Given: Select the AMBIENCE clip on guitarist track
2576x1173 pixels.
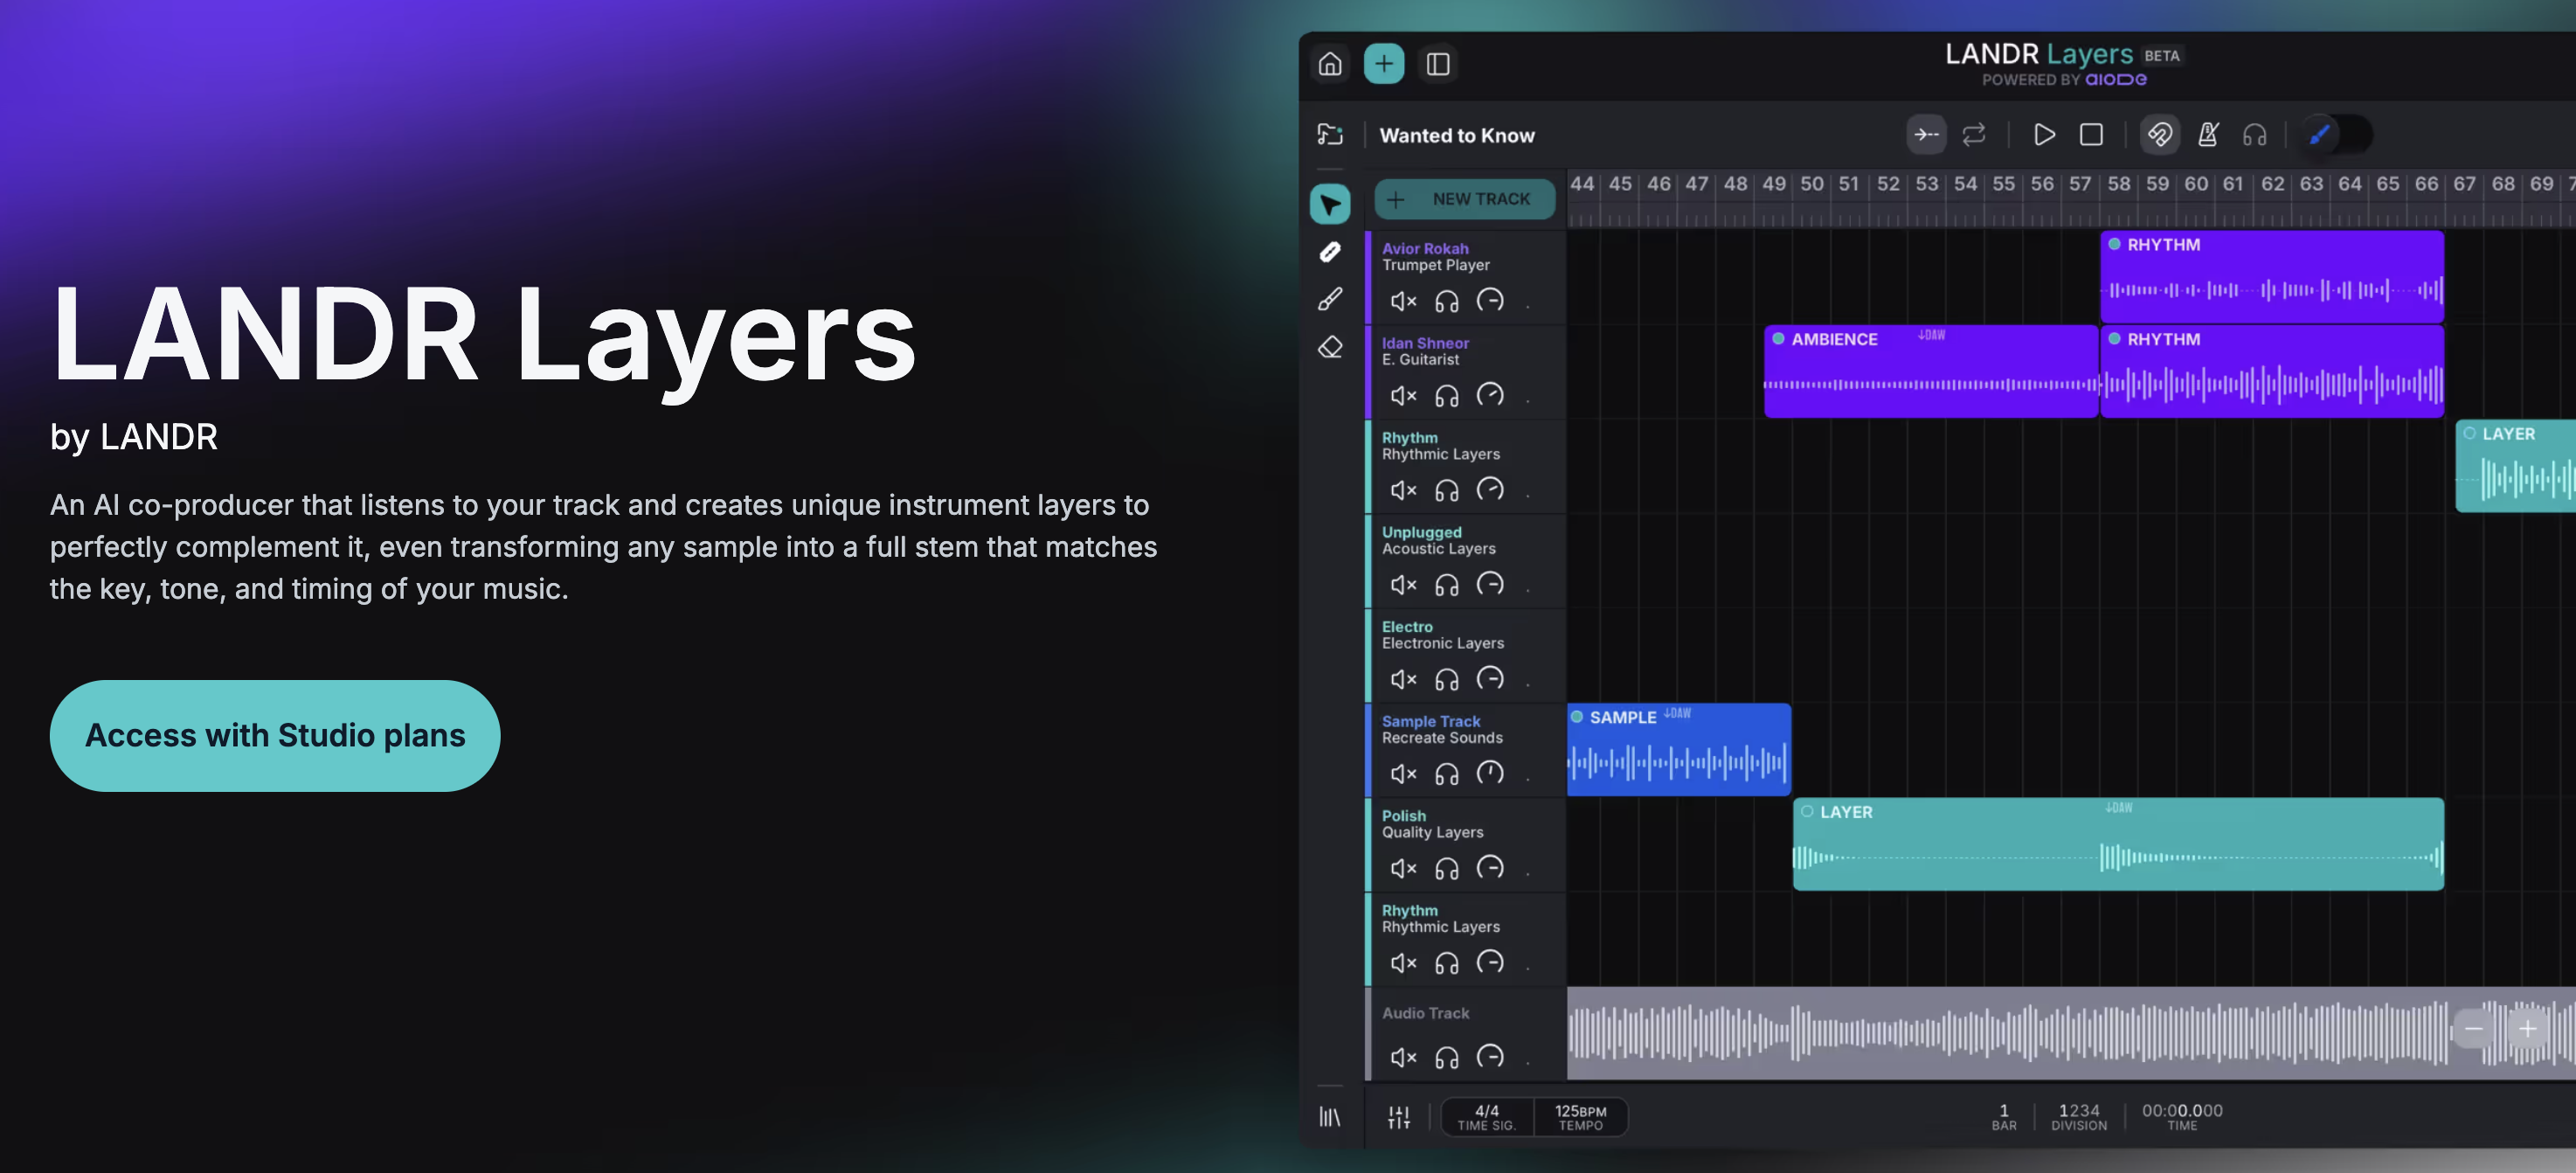Looking at the screenshot, I should (x=1931, y=371).
